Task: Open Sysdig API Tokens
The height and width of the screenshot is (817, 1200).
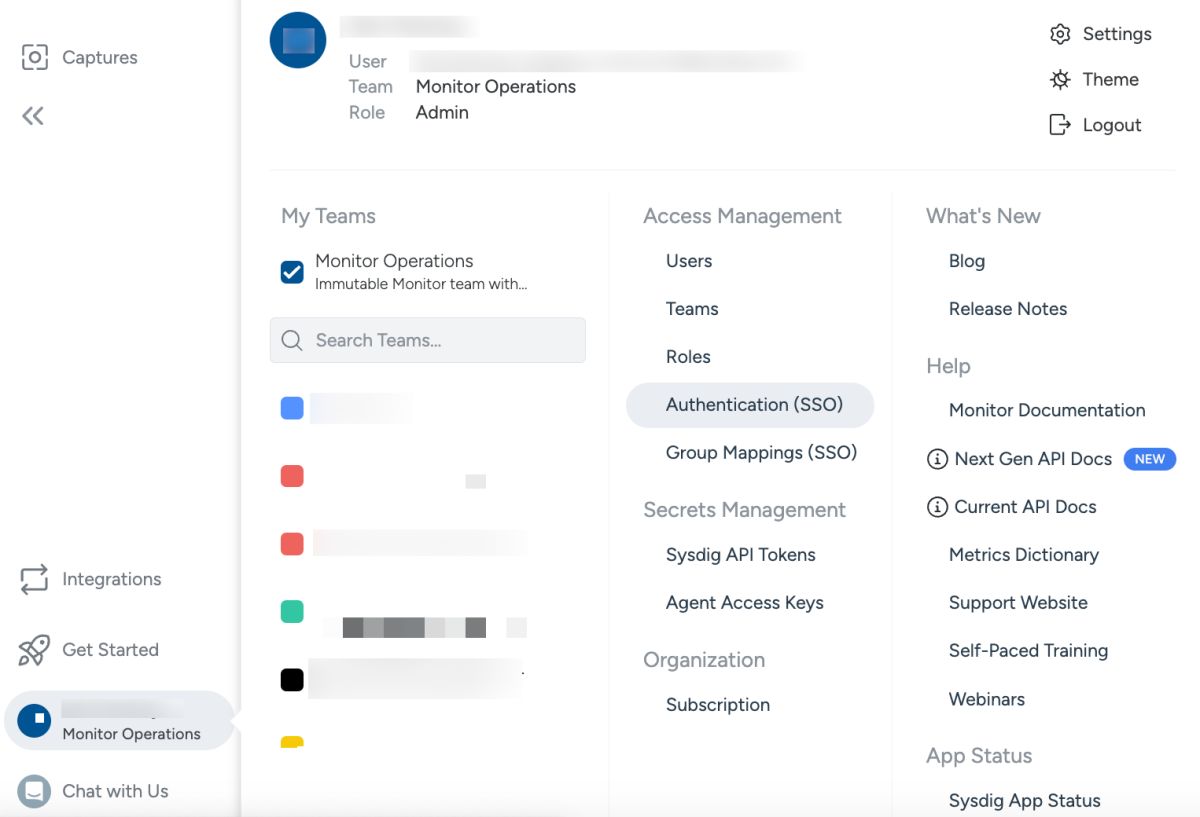Action: point(741,555)
